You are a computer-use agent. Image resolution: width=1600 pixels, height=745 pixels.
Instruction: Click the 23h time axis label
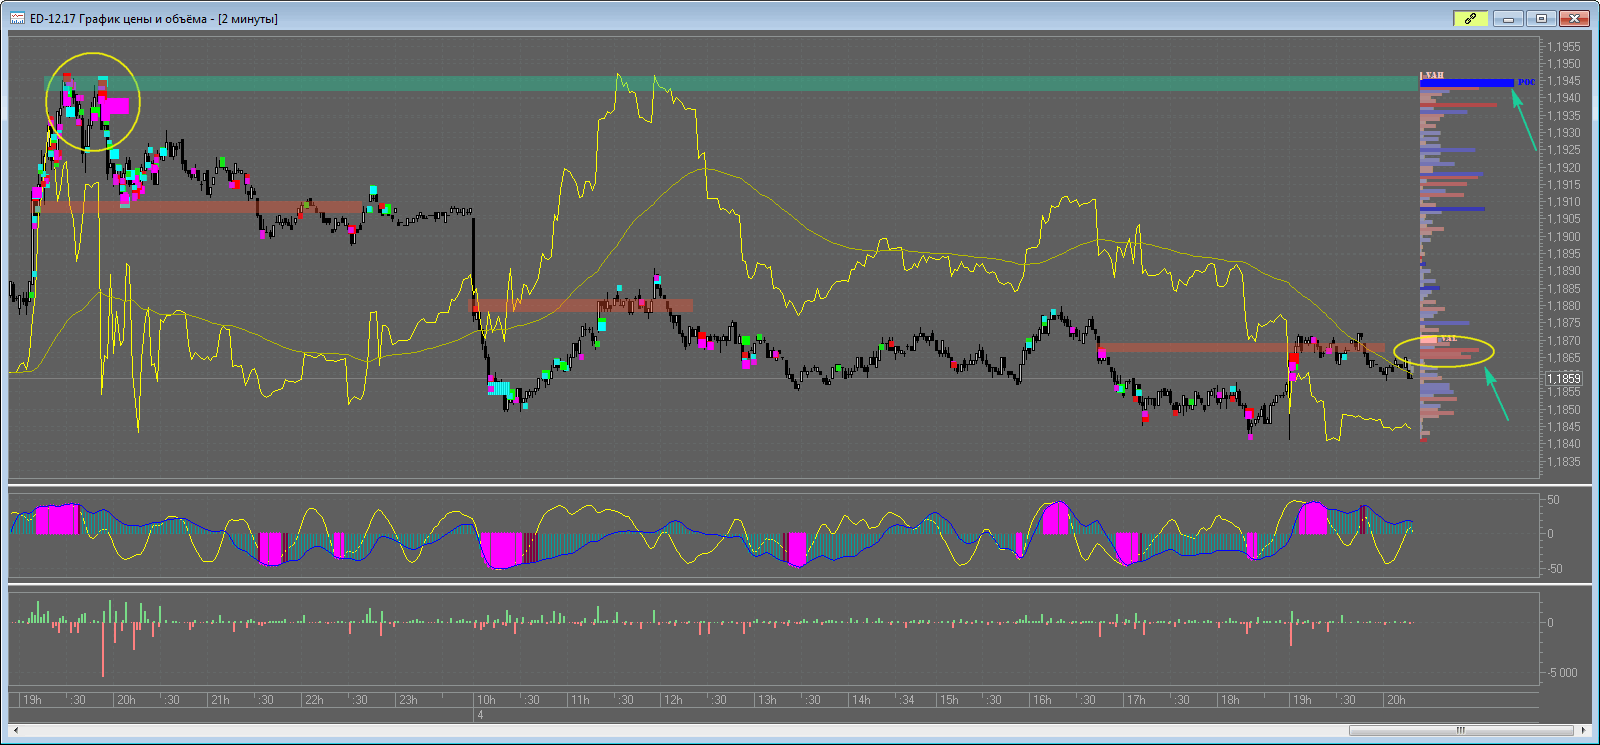coord(408,700)
